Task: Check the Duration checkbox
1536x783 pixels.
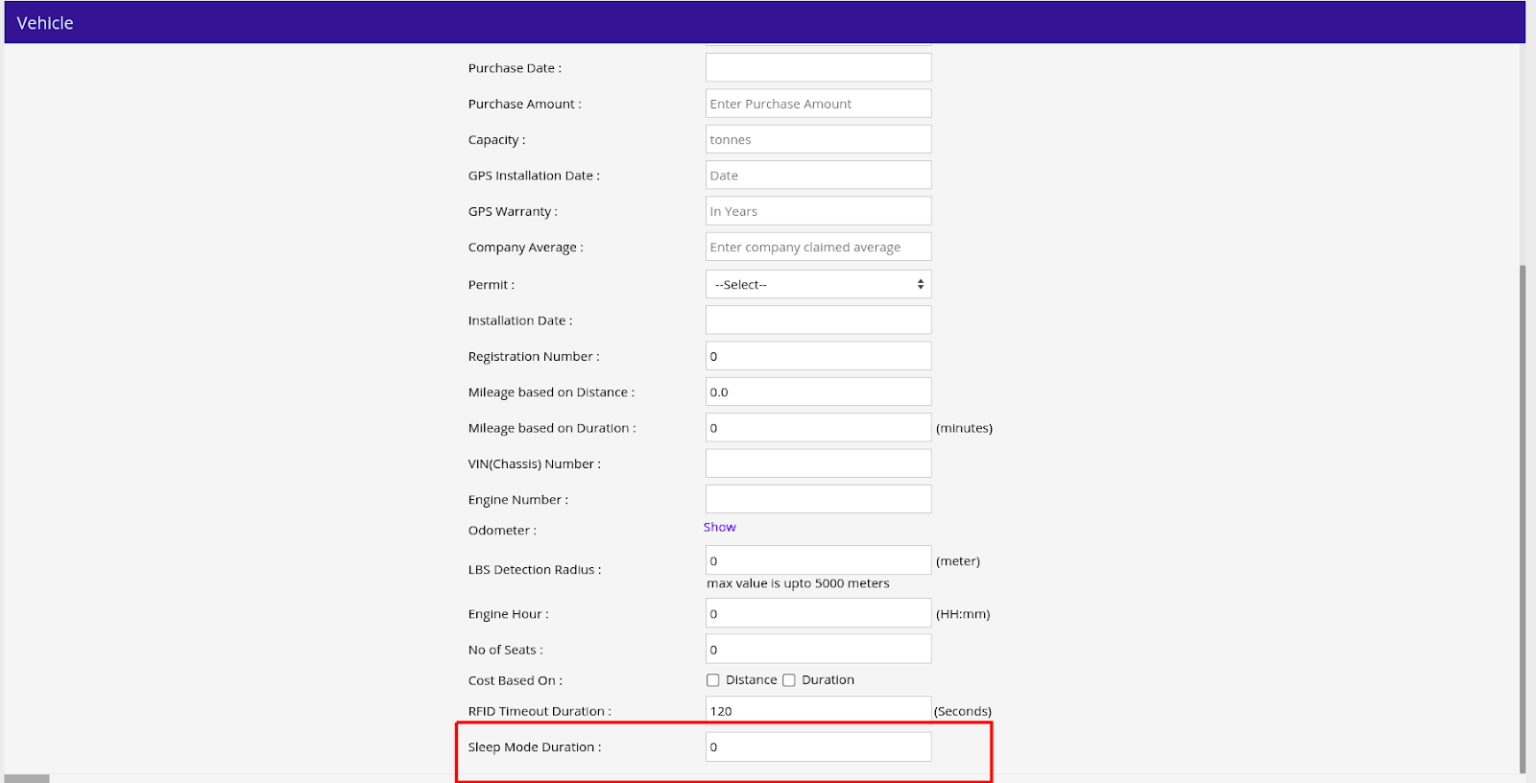Action: pyautogui.click(x=789, y=680)
